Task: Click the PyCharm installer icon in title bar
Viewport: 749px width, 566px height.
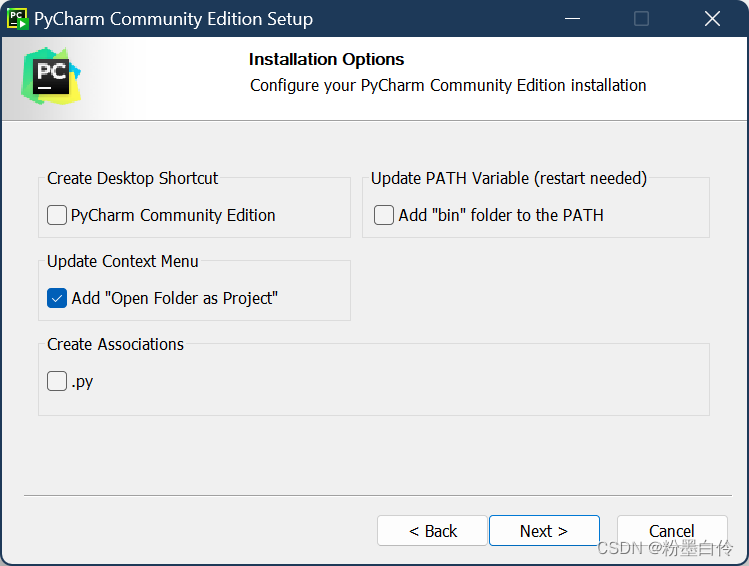Action: (x=18, y=19)
